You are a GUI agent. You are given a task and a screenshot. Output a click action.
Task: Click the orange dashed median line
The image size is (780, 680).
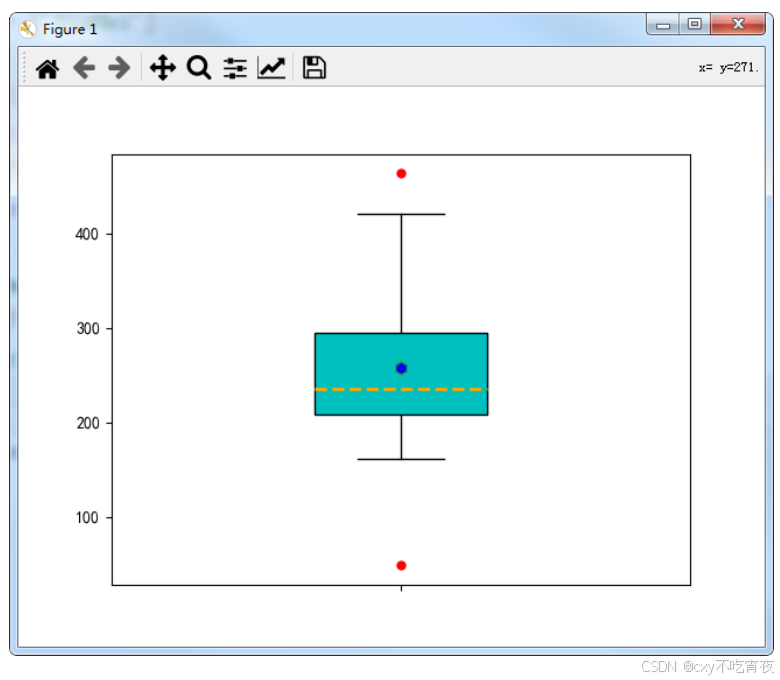coord(401,389)
